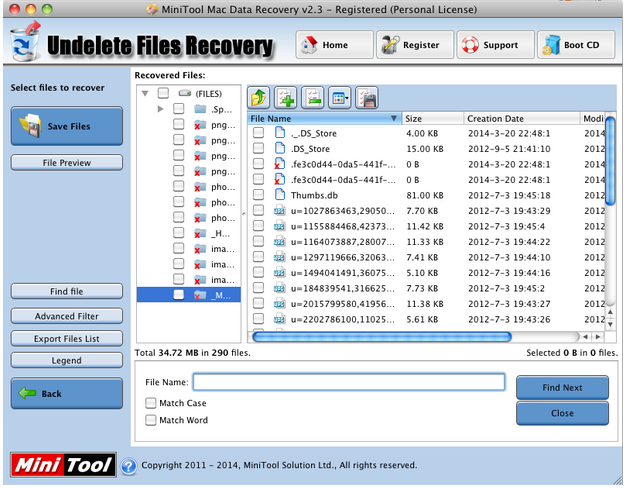The height and width of the screenshot is (488, 626).
Task: Open the Support navigation button
Action: click(x=495, y=45)
